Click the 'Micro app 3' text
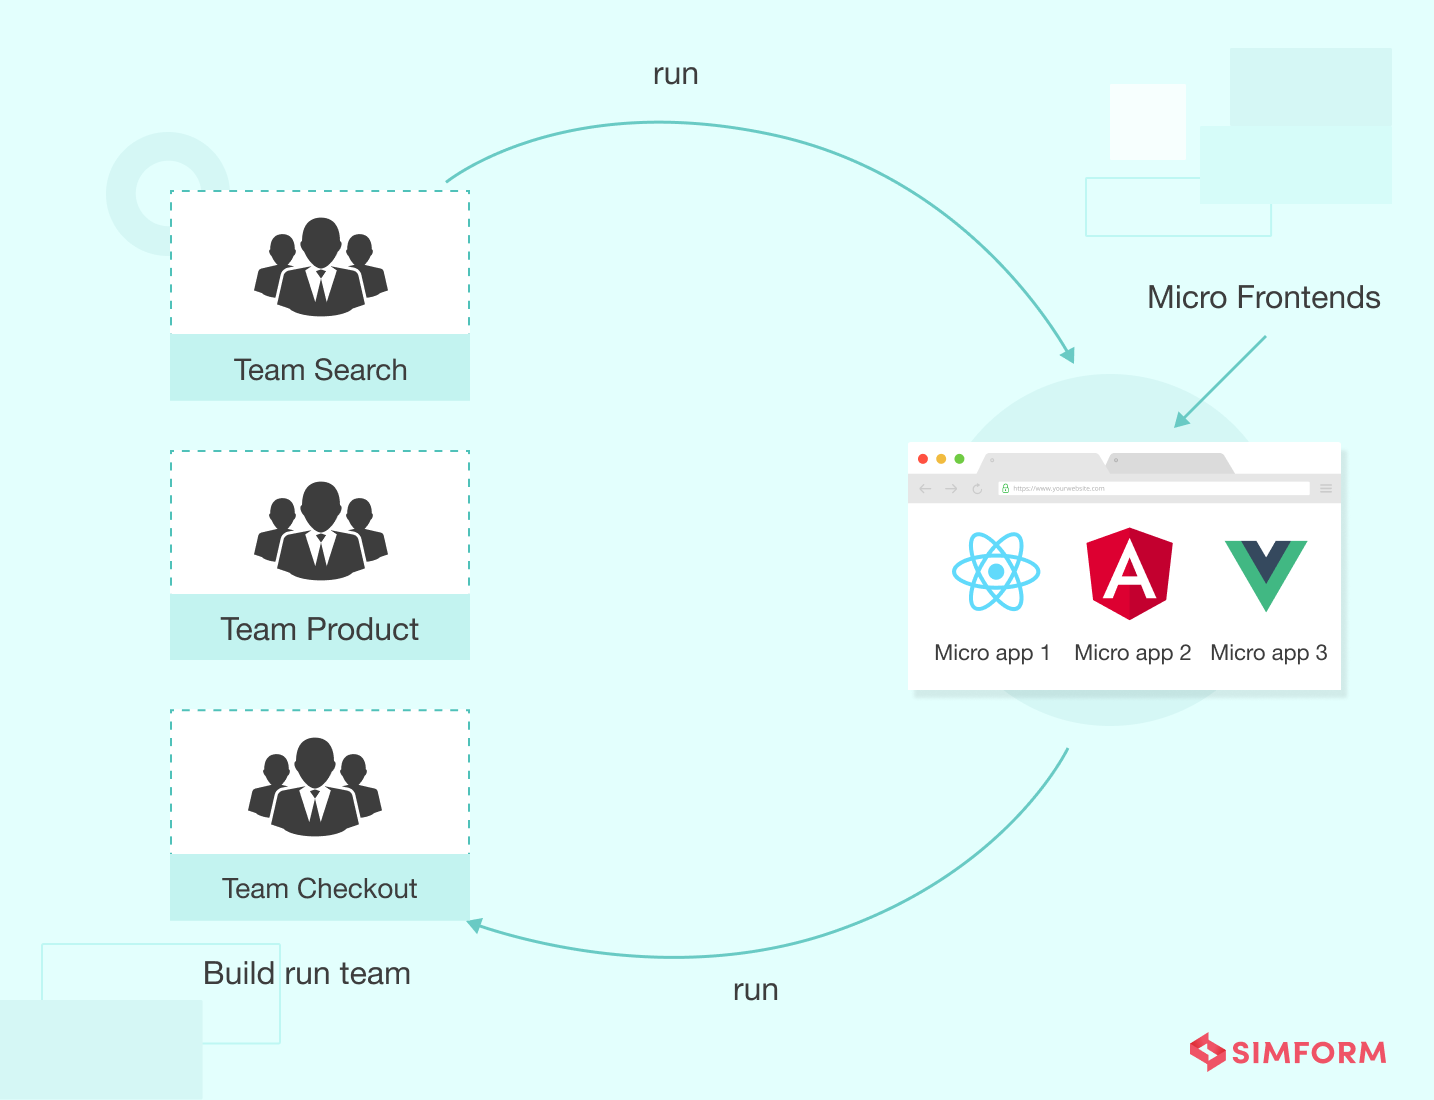The width and height of the screenshot is (1434, 1100). (1269, 653)
